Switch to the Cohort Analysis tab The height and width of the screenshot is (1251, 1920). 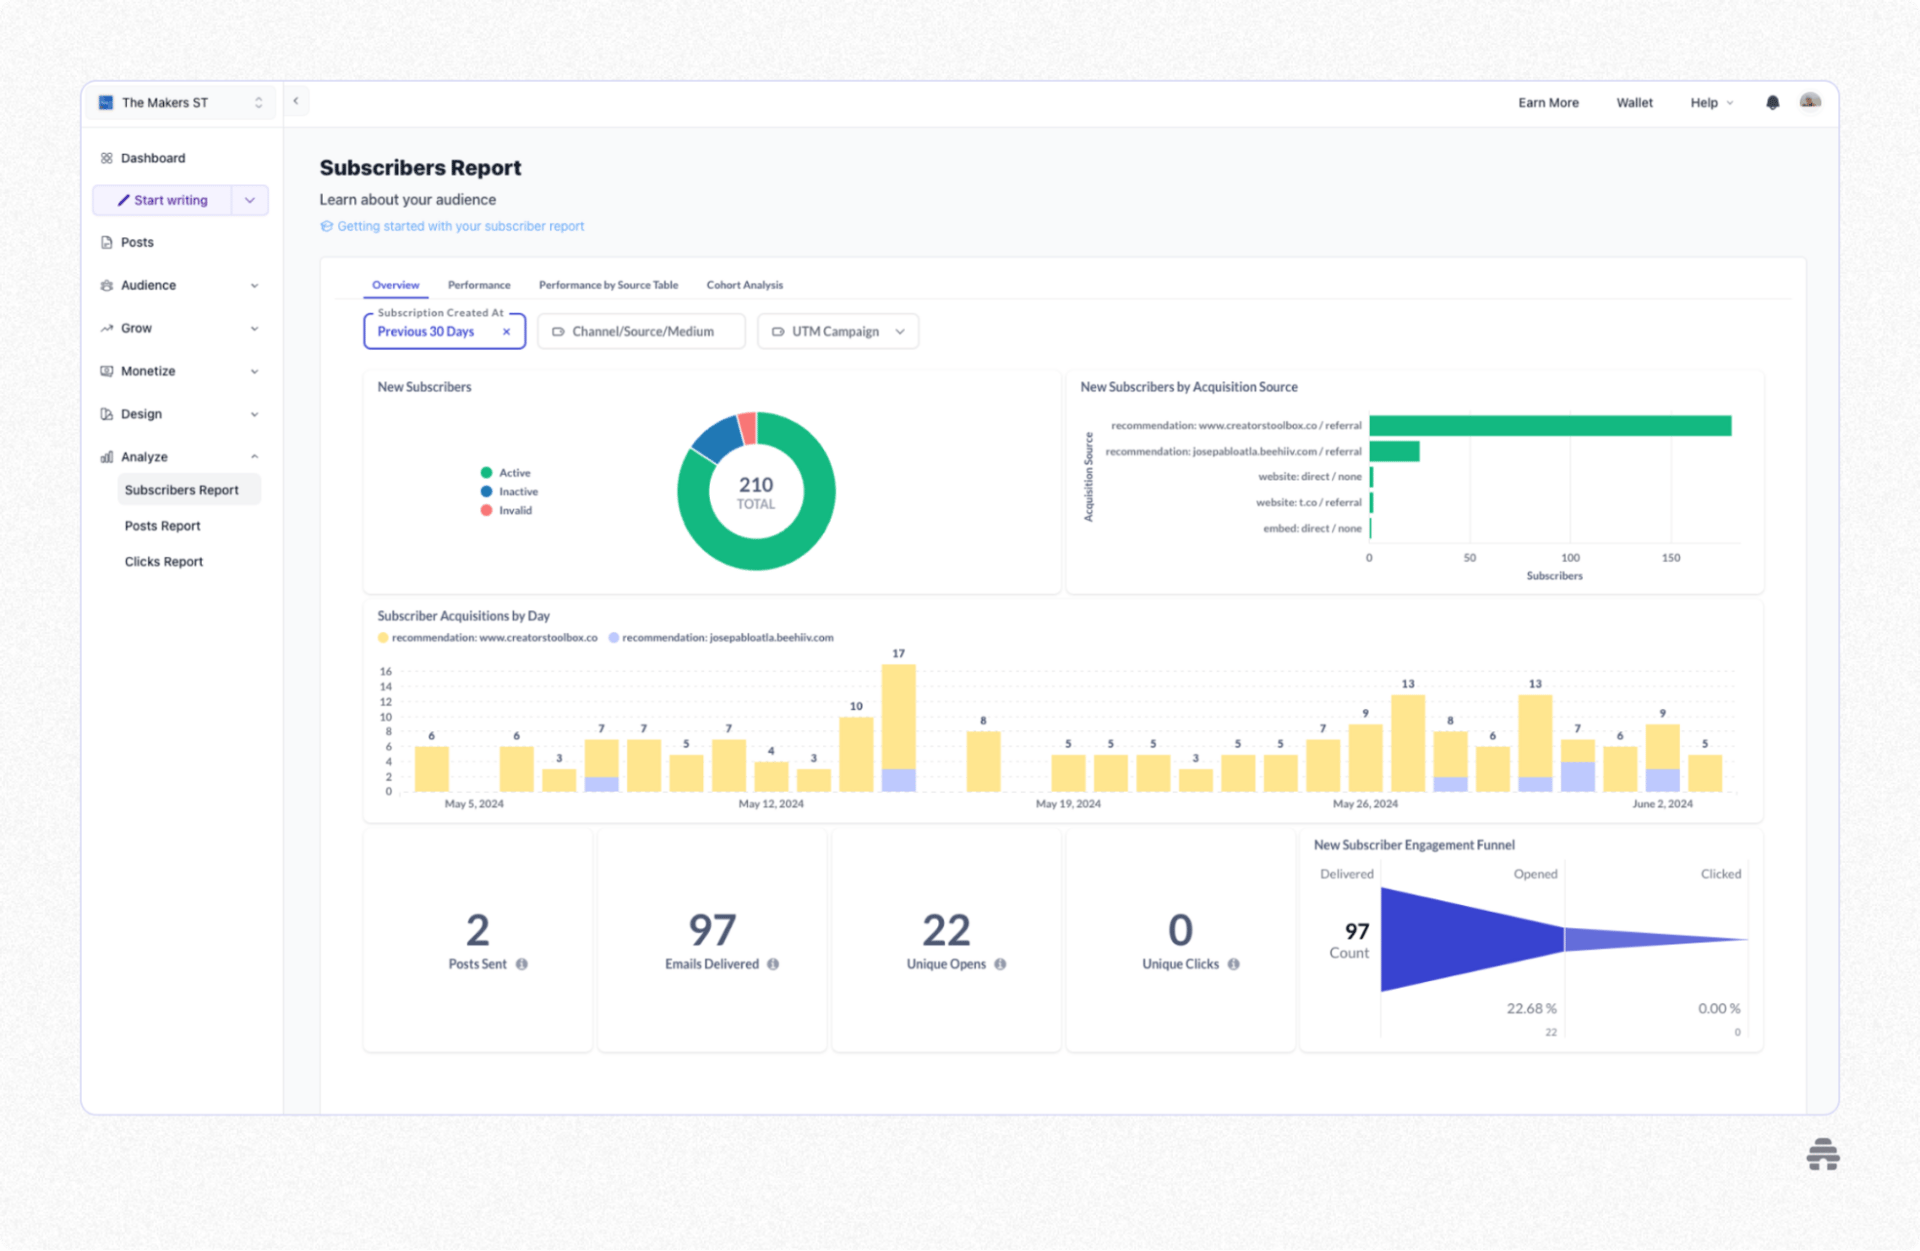coord(744,285)
